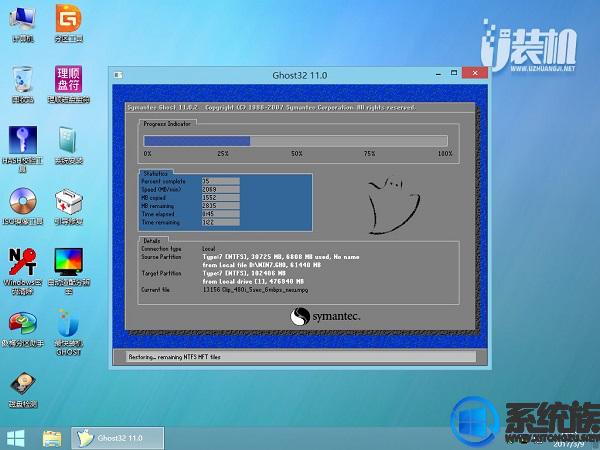Open the rainbow monitor resolution icon
Viewport: 600px width, 450px height.
[68, 264]
